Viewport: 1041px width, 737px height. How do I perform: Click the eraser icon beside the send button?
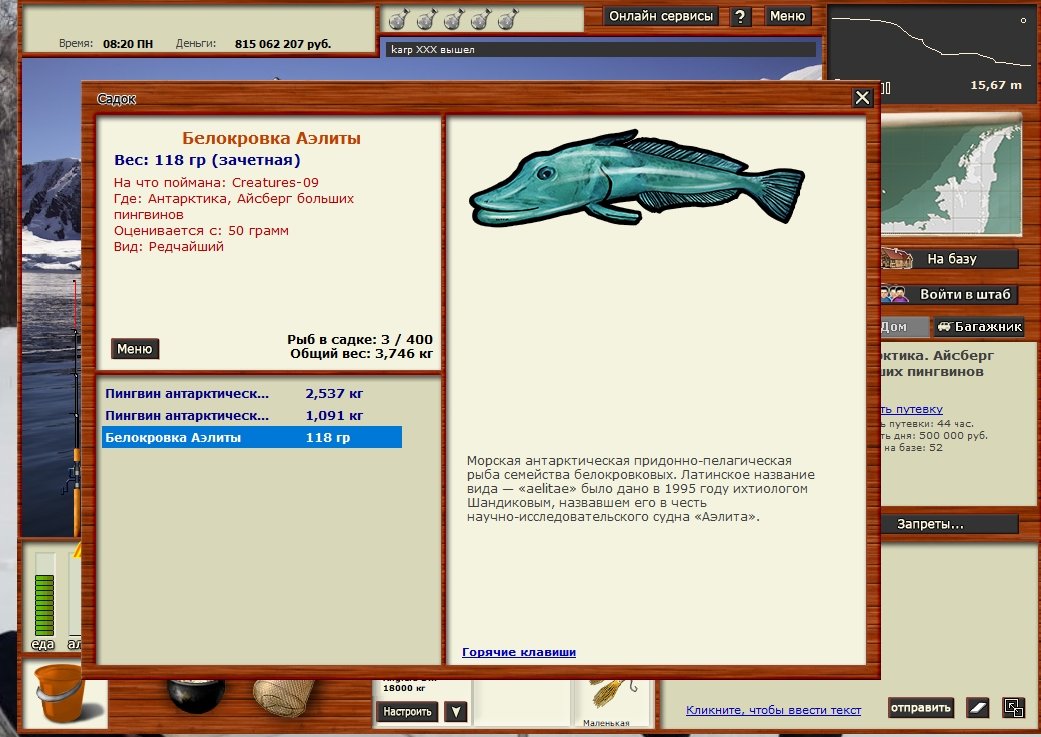[x=976, y=708]
